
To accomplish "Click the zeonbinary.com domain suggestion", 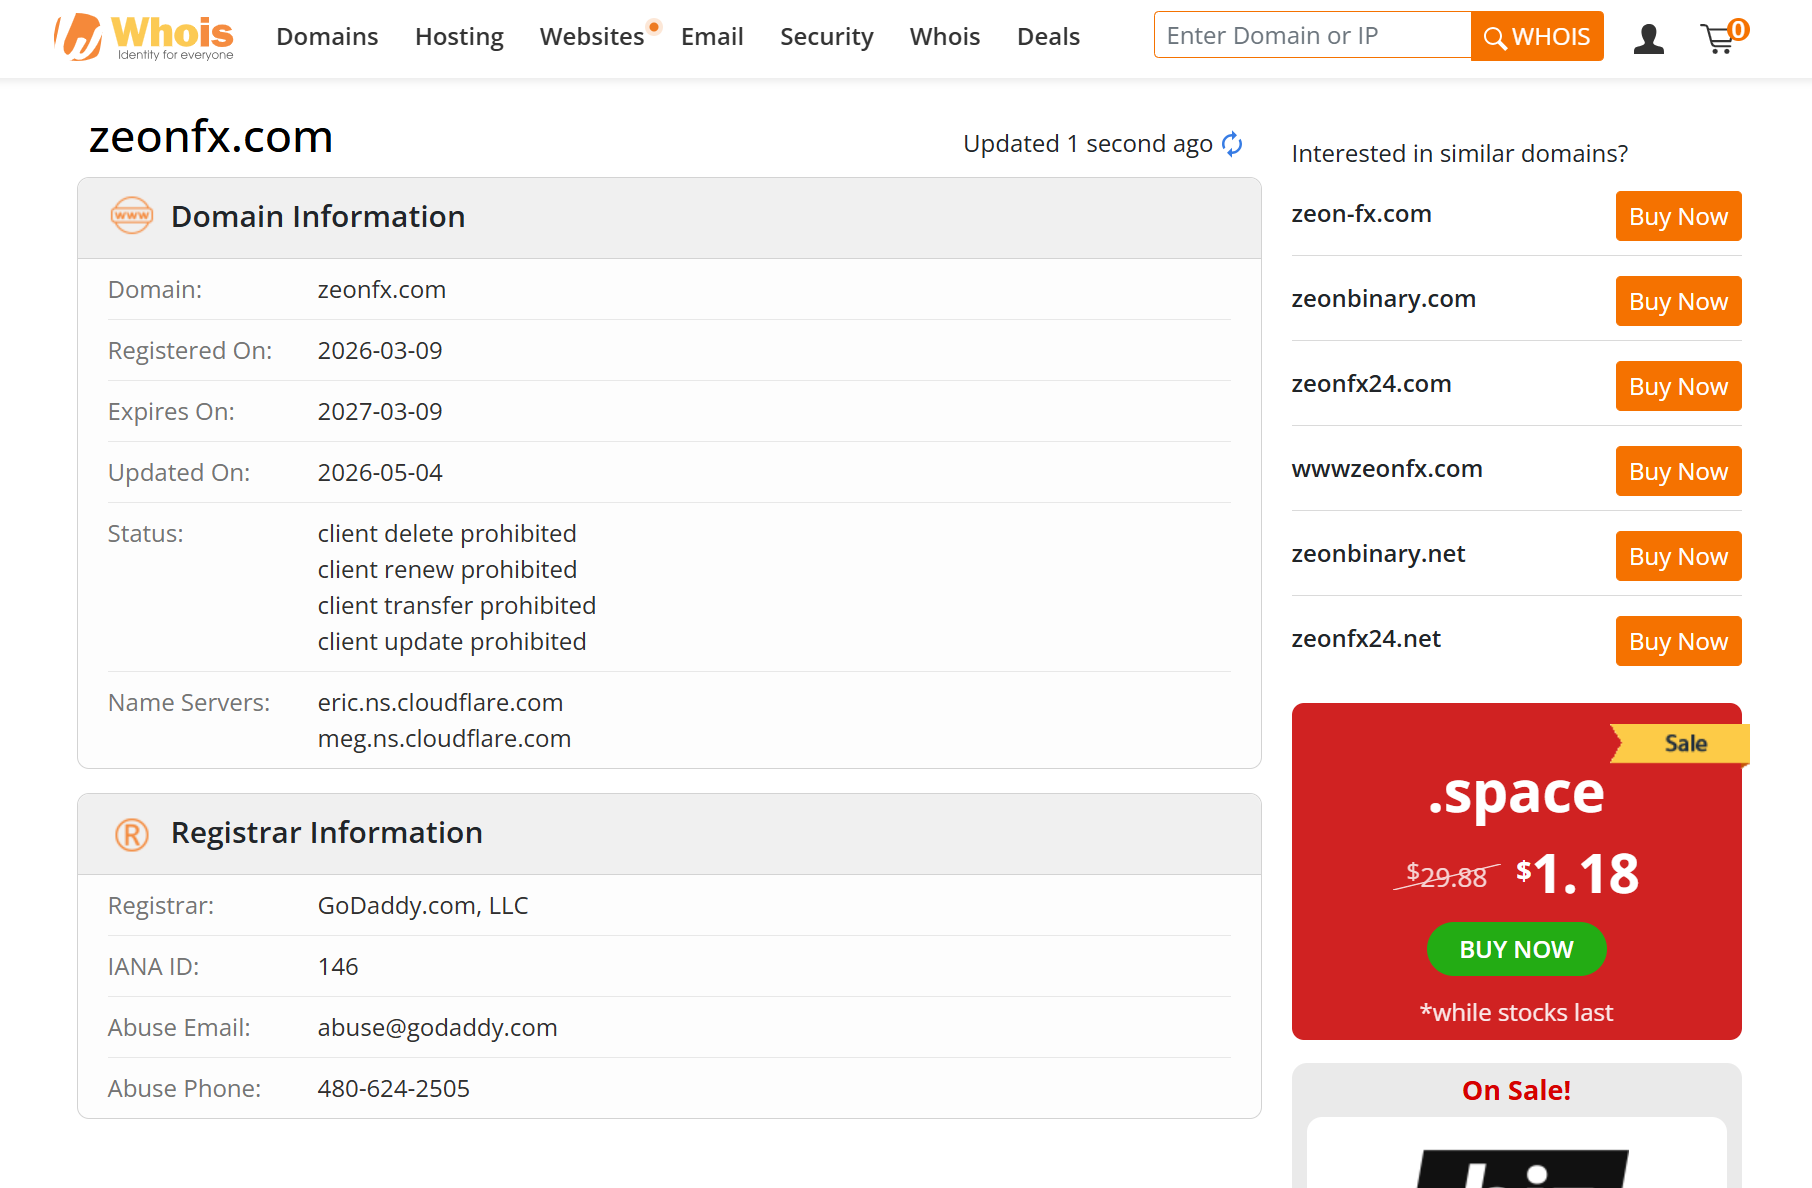I will pos(1383,299).
